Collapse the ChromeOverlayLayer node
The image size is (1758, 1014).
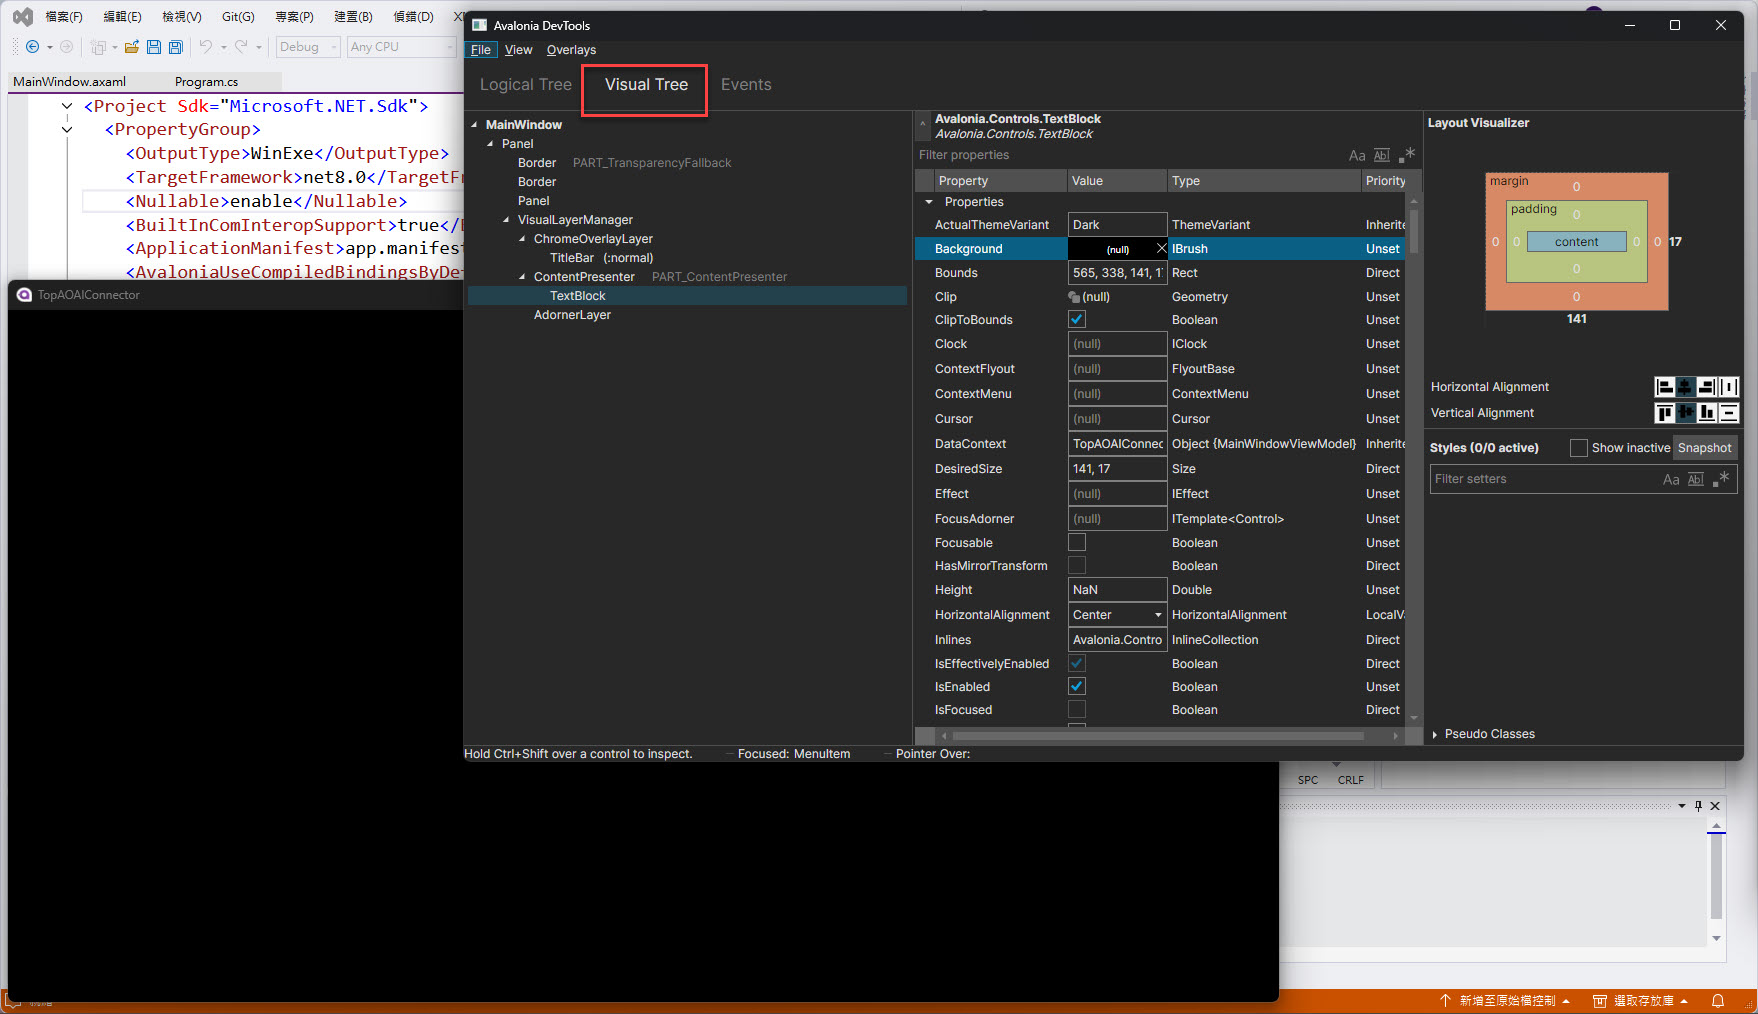point(522,239)
